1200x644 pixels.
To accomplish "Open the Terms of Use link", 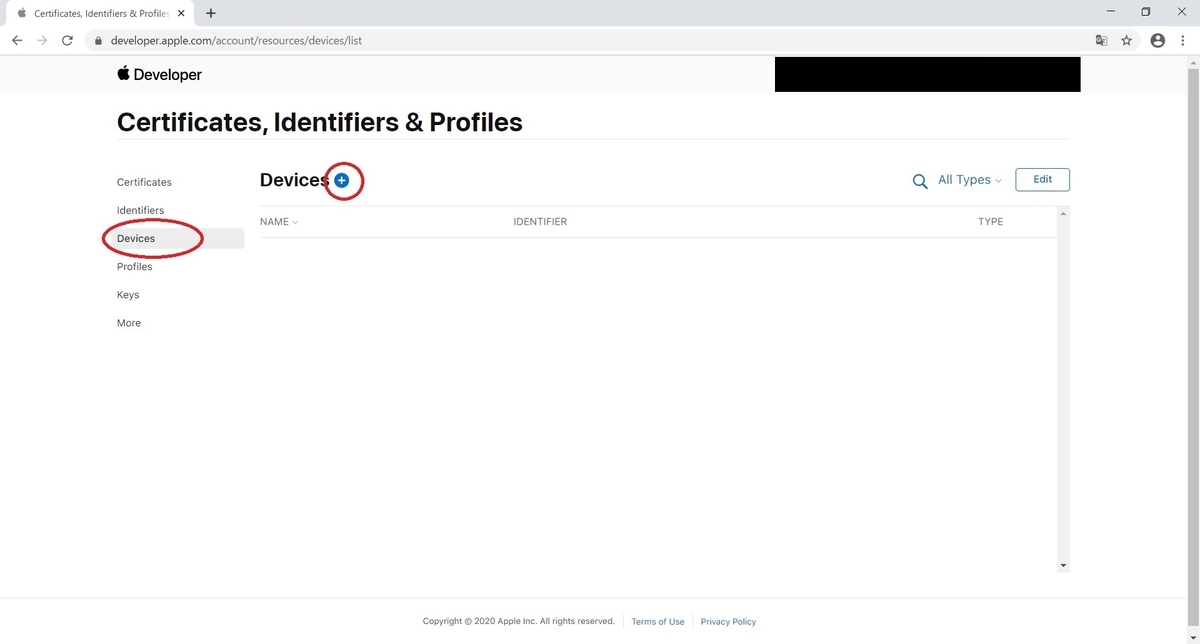I will click(x=658, y=622).
